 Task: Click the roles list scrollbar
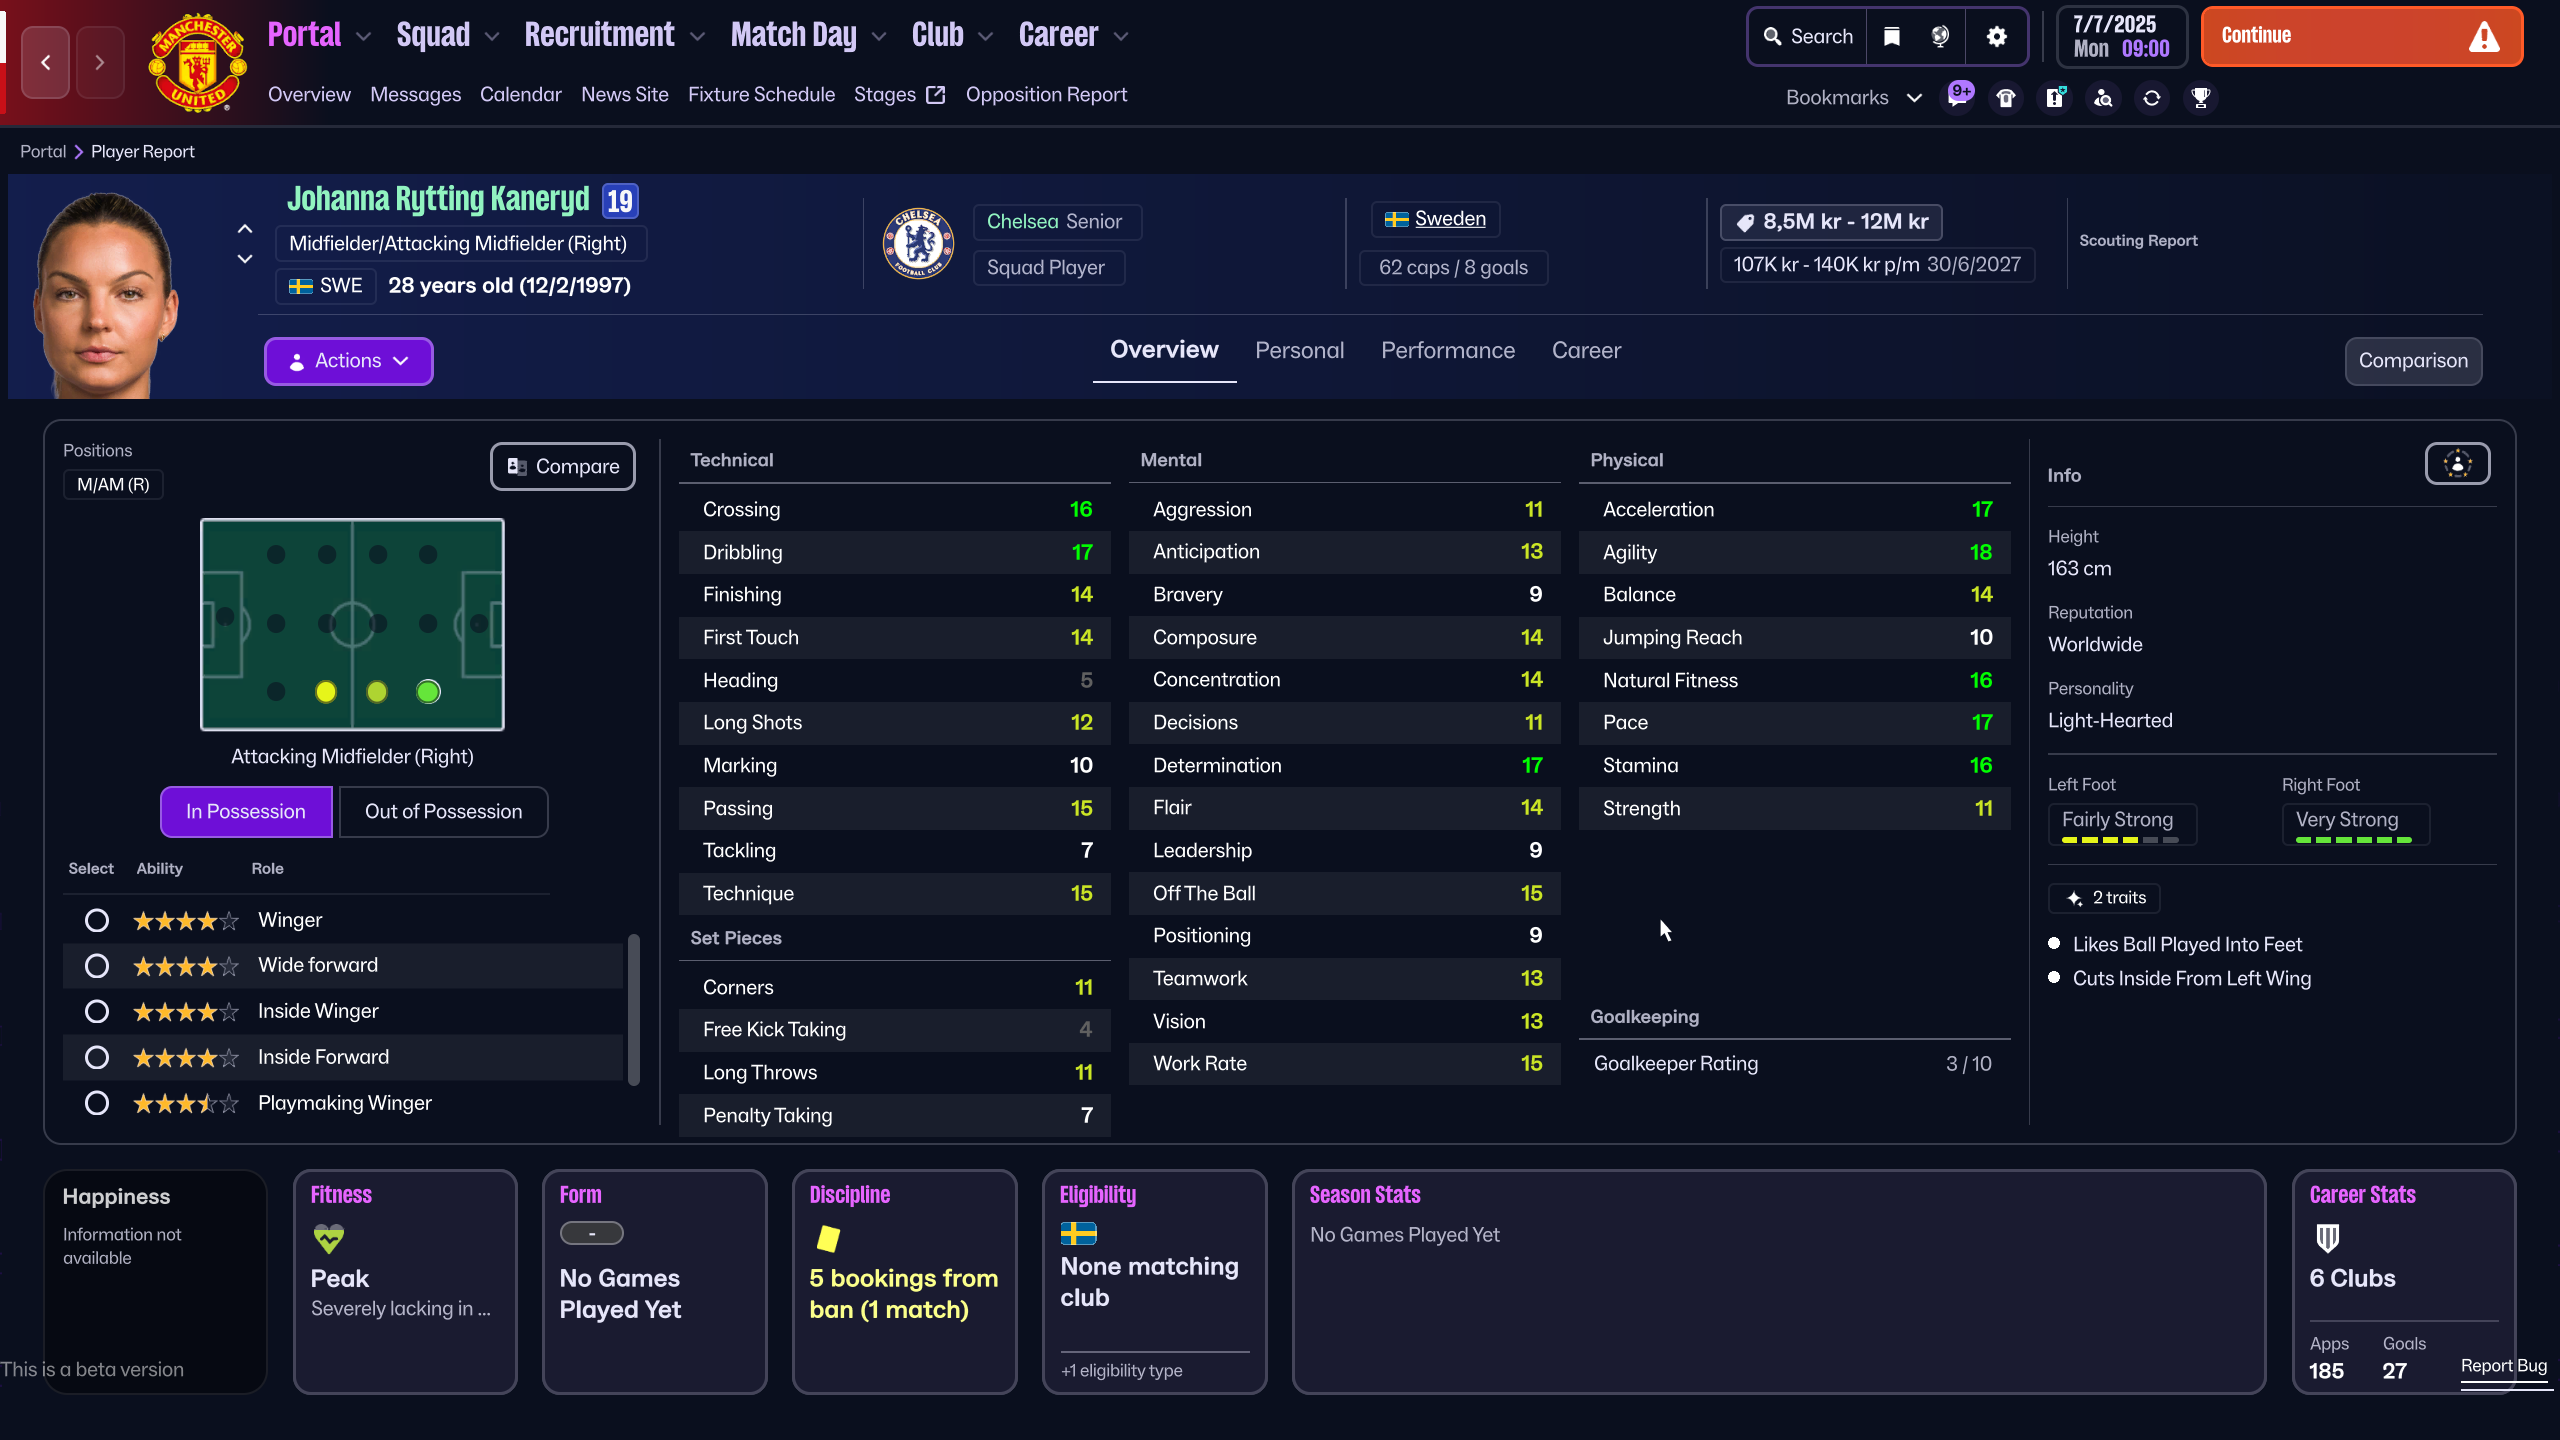(x=633, y=1008)
